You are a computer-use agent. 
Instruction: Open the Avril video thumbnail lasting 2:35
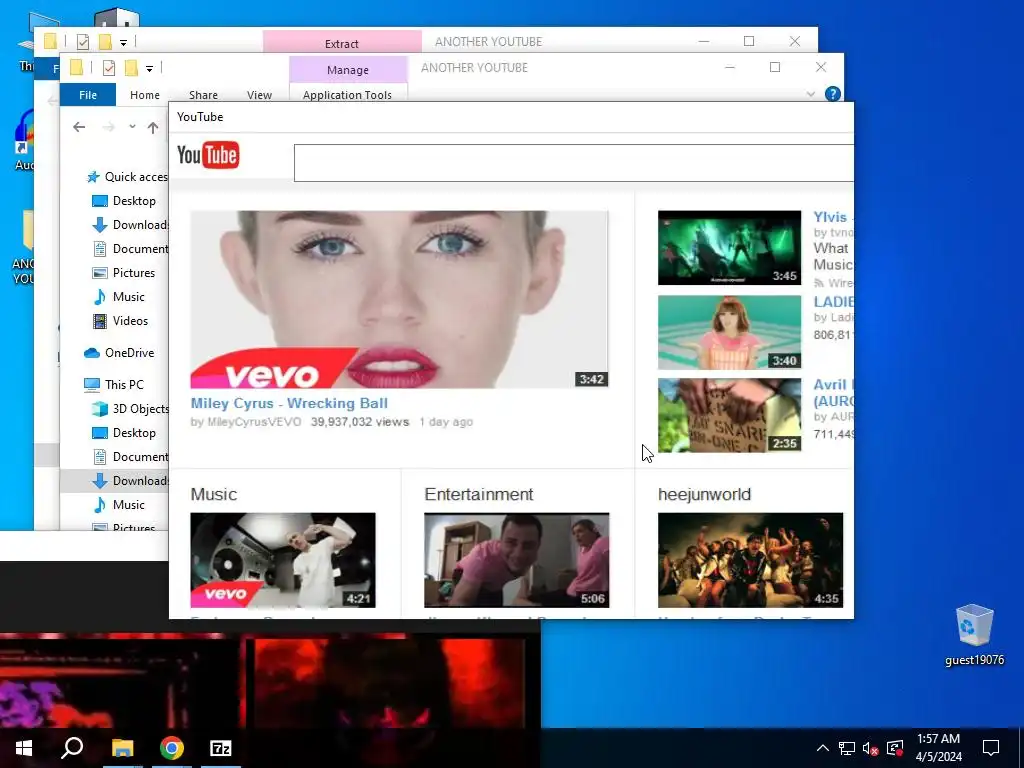click(729, 415)
